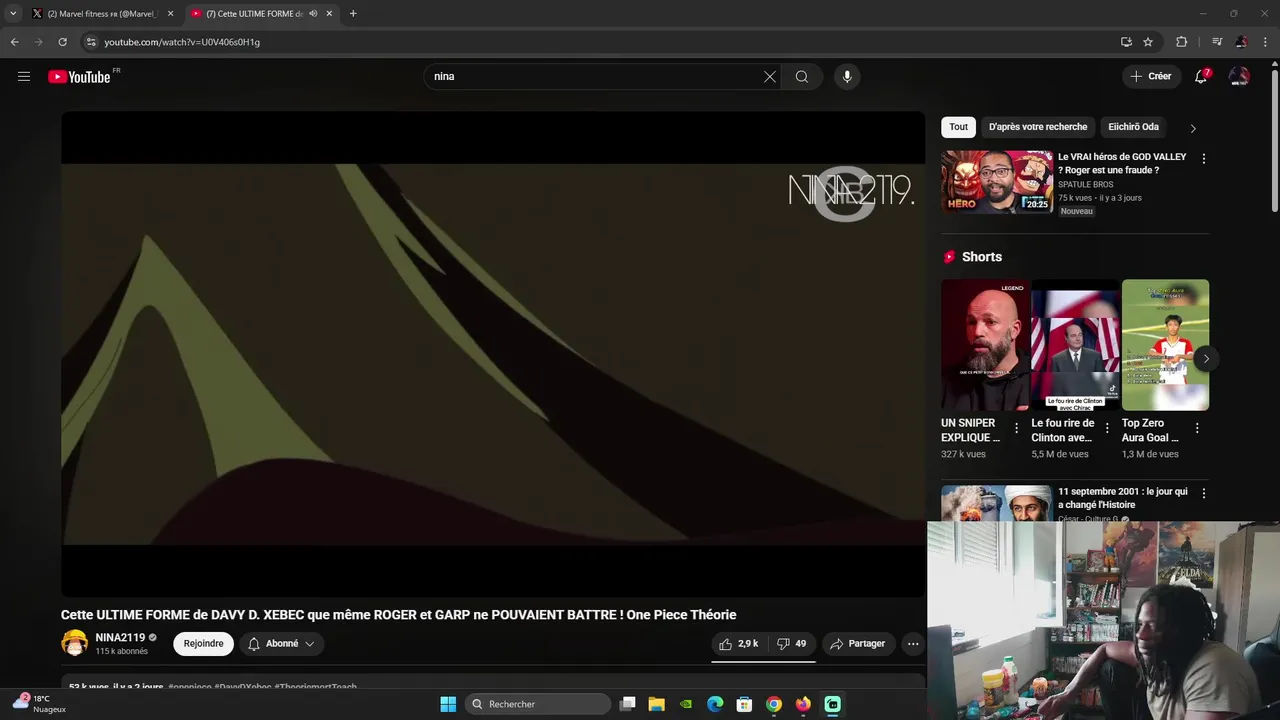Open SPATULE BROS channel link
Viewport: 1280px width, 720px height.
(1085, 184)
